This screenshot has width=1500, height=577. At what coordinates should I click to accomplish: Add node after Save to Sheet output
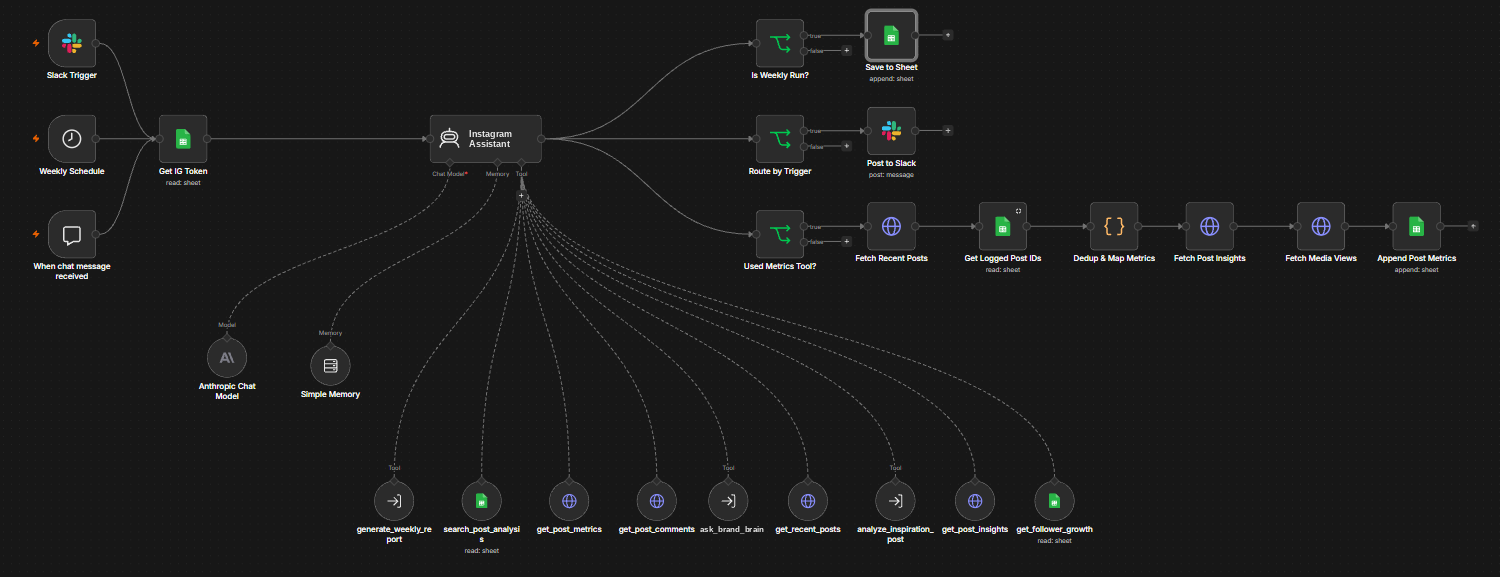(948, 34)
